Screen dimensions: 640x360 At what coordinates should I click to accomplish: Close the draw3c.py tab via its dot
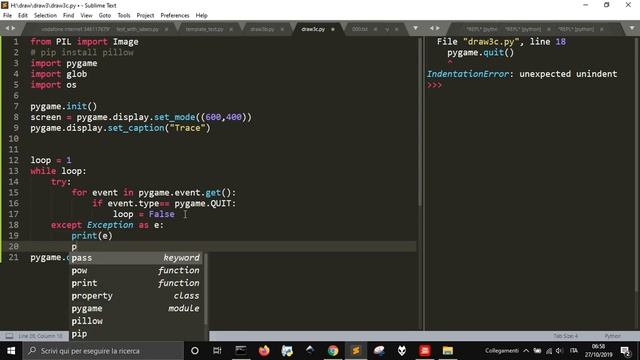coord(333,29)
